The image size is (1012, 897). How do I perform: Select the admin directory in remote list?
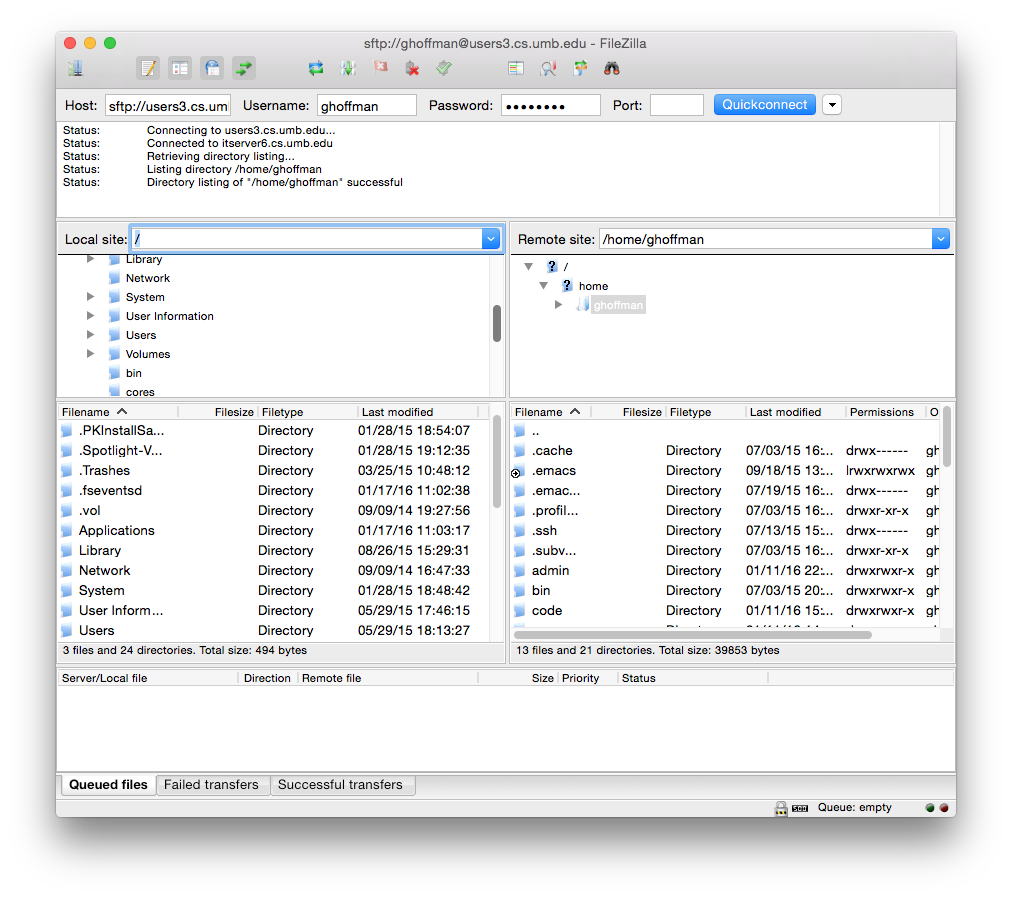pyautogui.click(x=726, y=570)
